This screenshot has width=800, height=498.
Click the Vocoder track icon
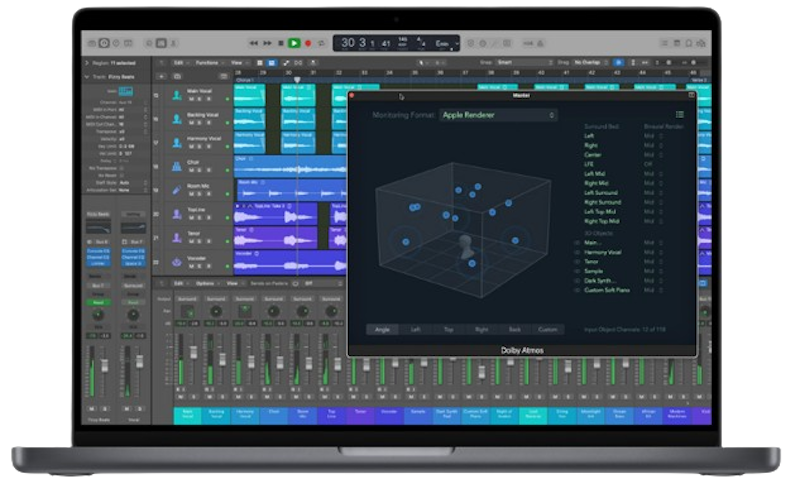[177, 262]
